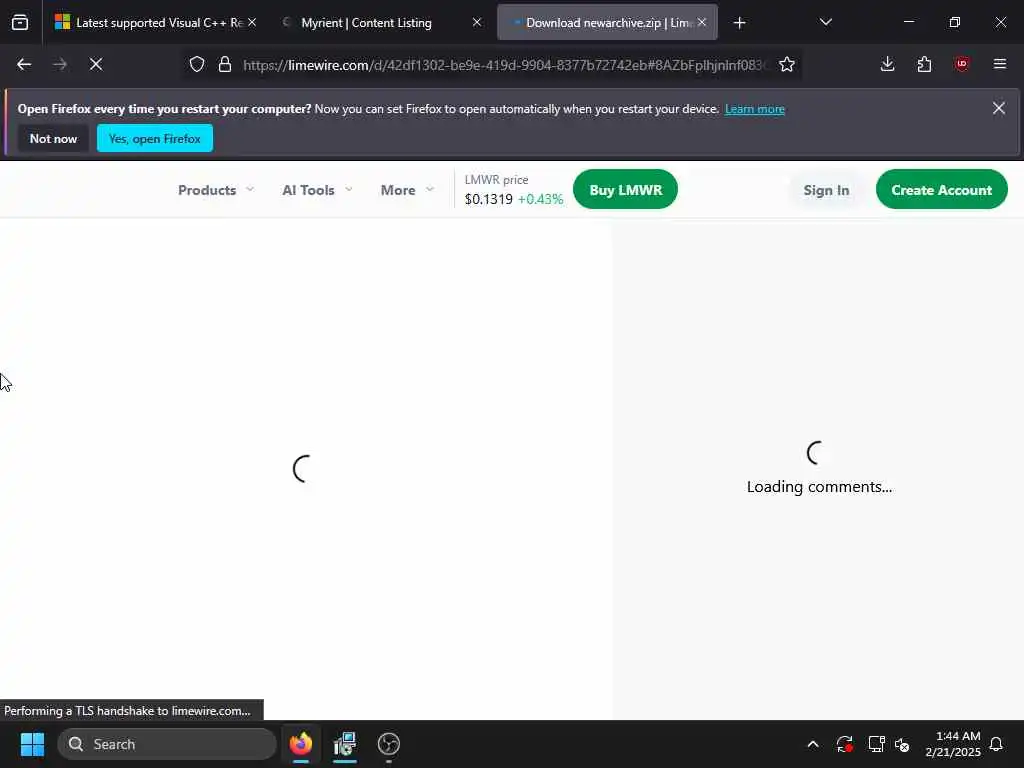Choose Not now in notification
This screenshot has width=1024, height=768.
(53, 138)
